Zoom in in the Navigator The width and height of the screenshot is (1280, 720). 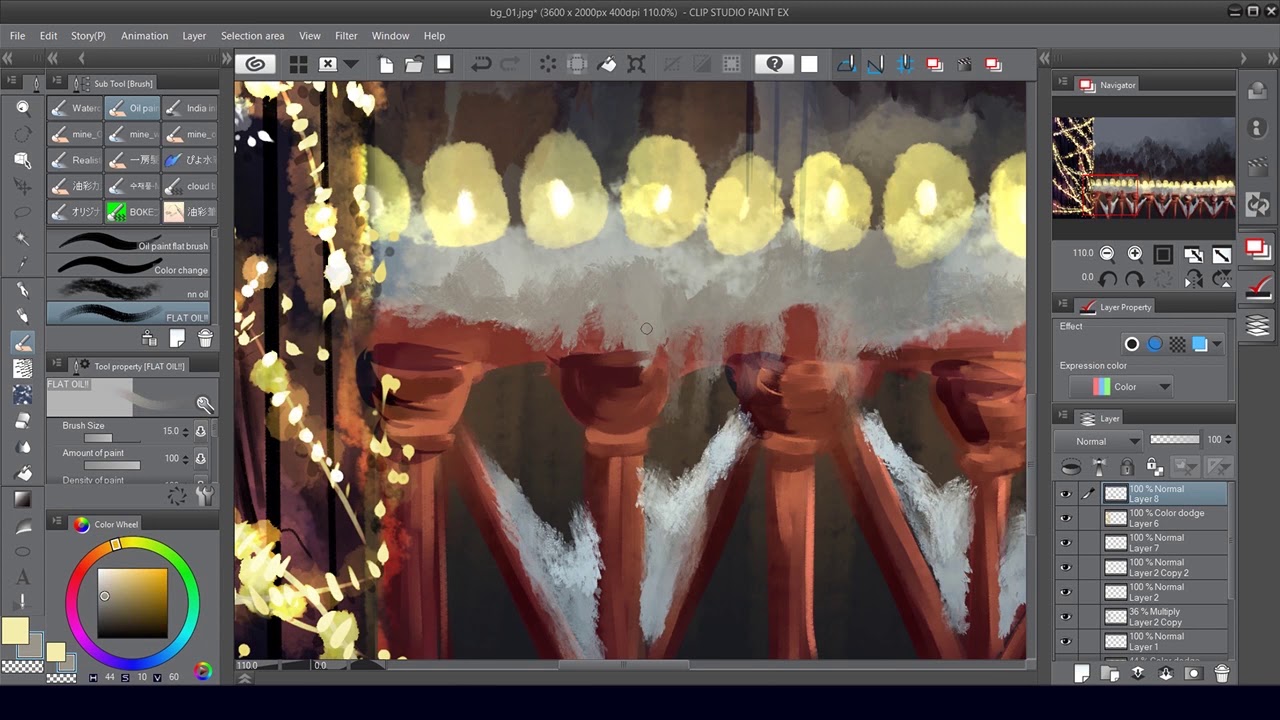tap(1135, 254)
